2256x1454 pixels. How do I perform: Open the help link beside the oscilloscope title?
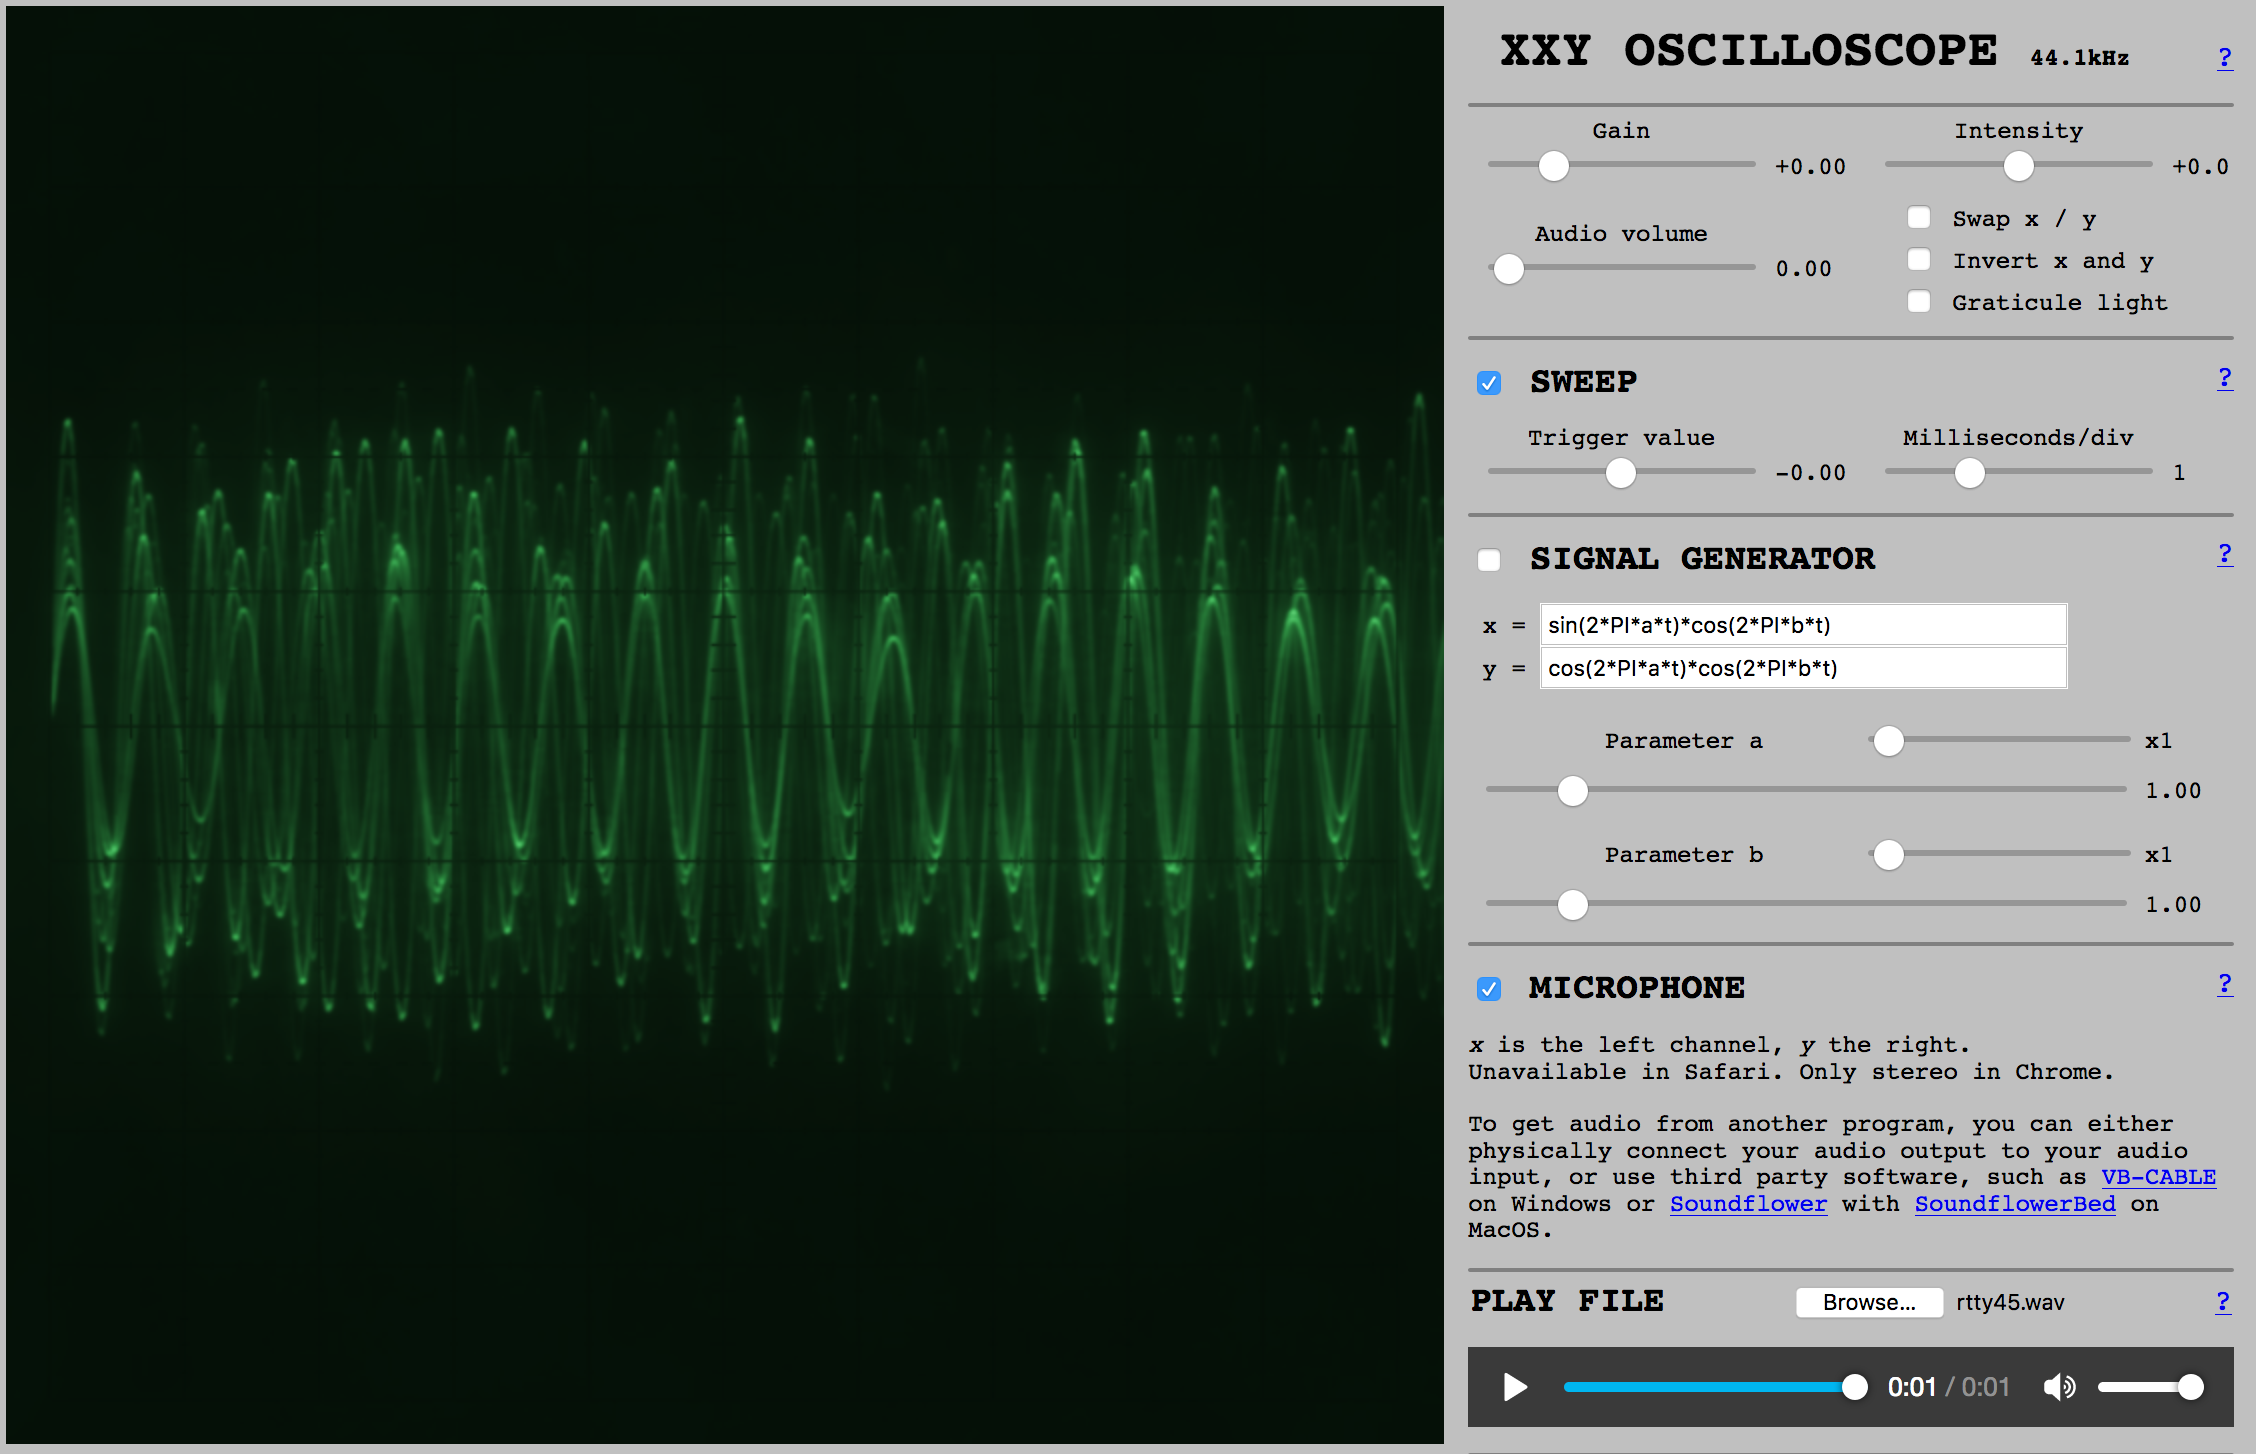coord(2224,59)
